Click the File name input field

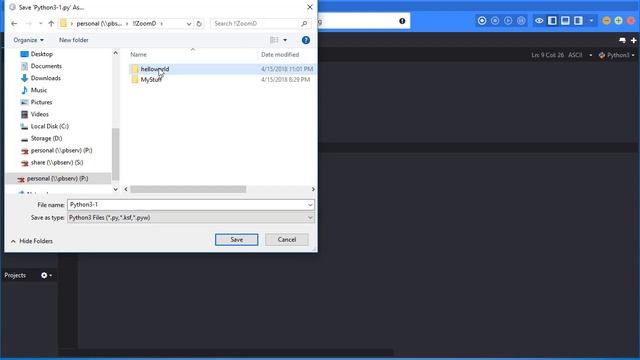point(191,204)
